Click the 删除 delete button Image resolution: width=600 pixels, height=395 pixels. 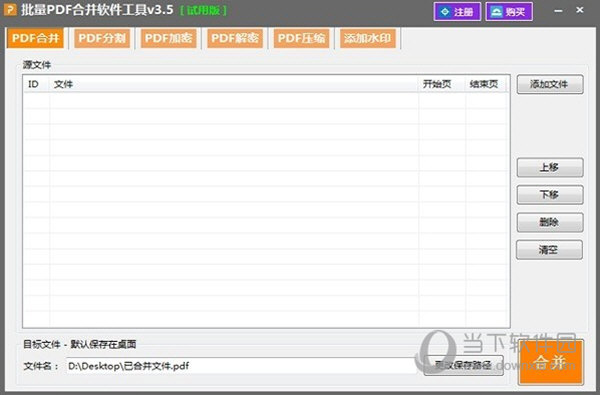click(550, 222)
